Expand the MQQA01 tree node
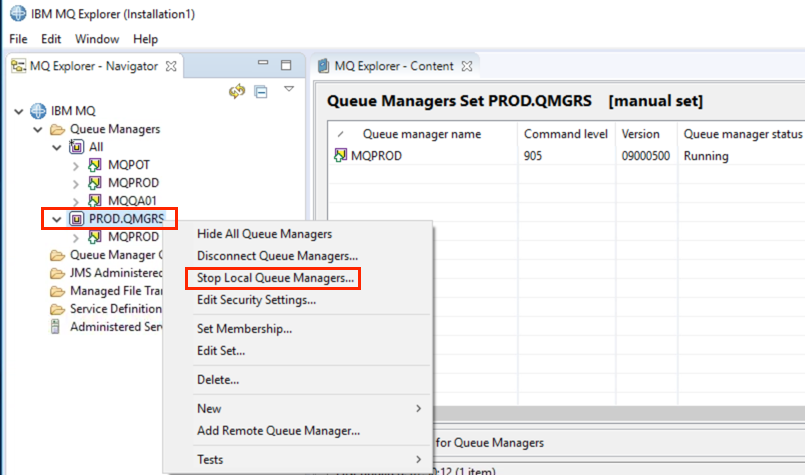The image size is (805, 475). (76, 202)
